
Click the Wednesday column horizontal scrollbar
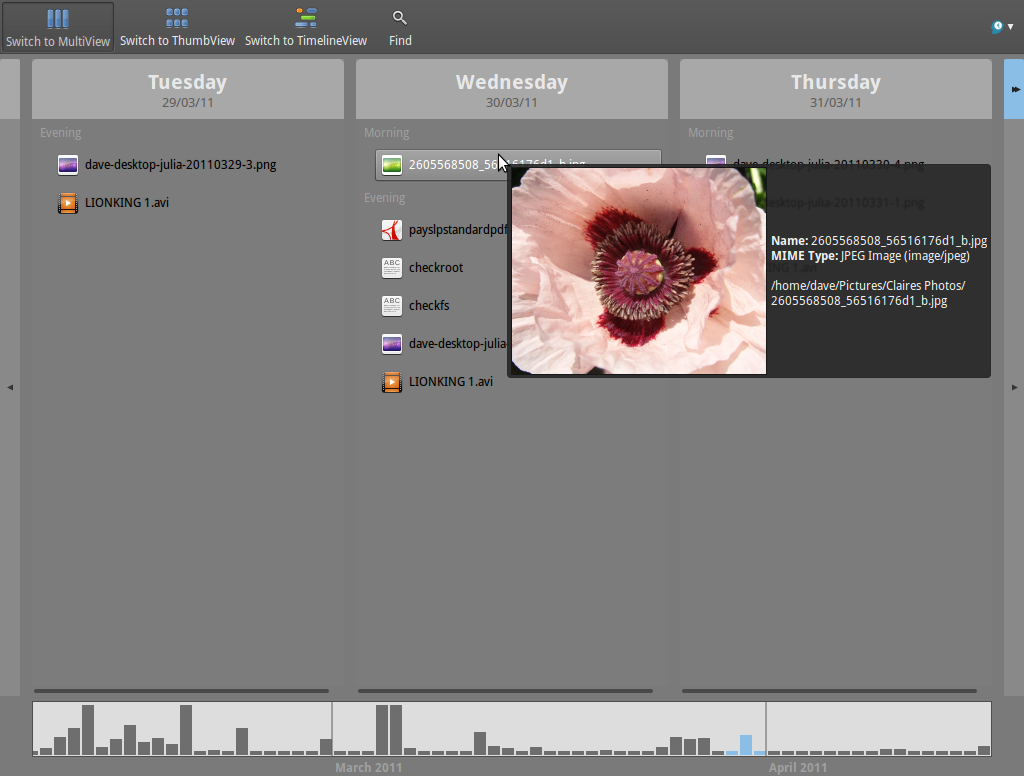point(505,690)
